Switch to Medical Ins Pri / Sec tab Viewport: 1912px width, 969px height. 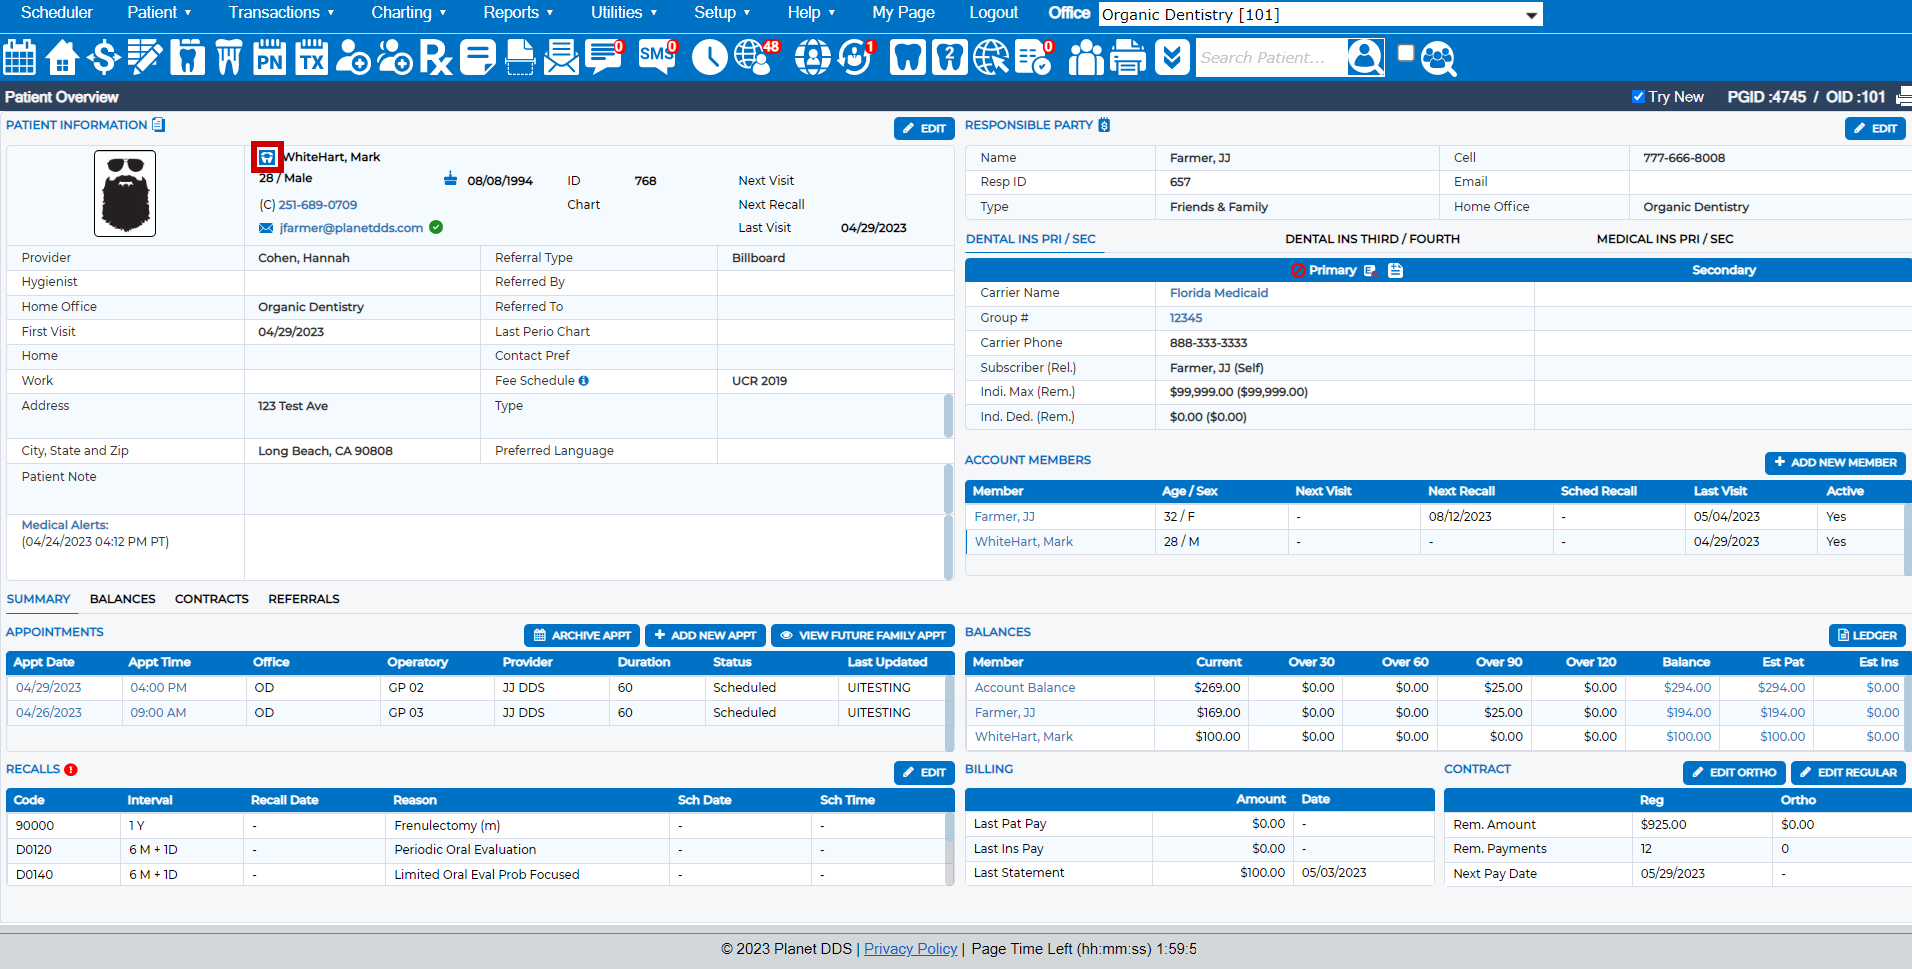coord(1664,239)
